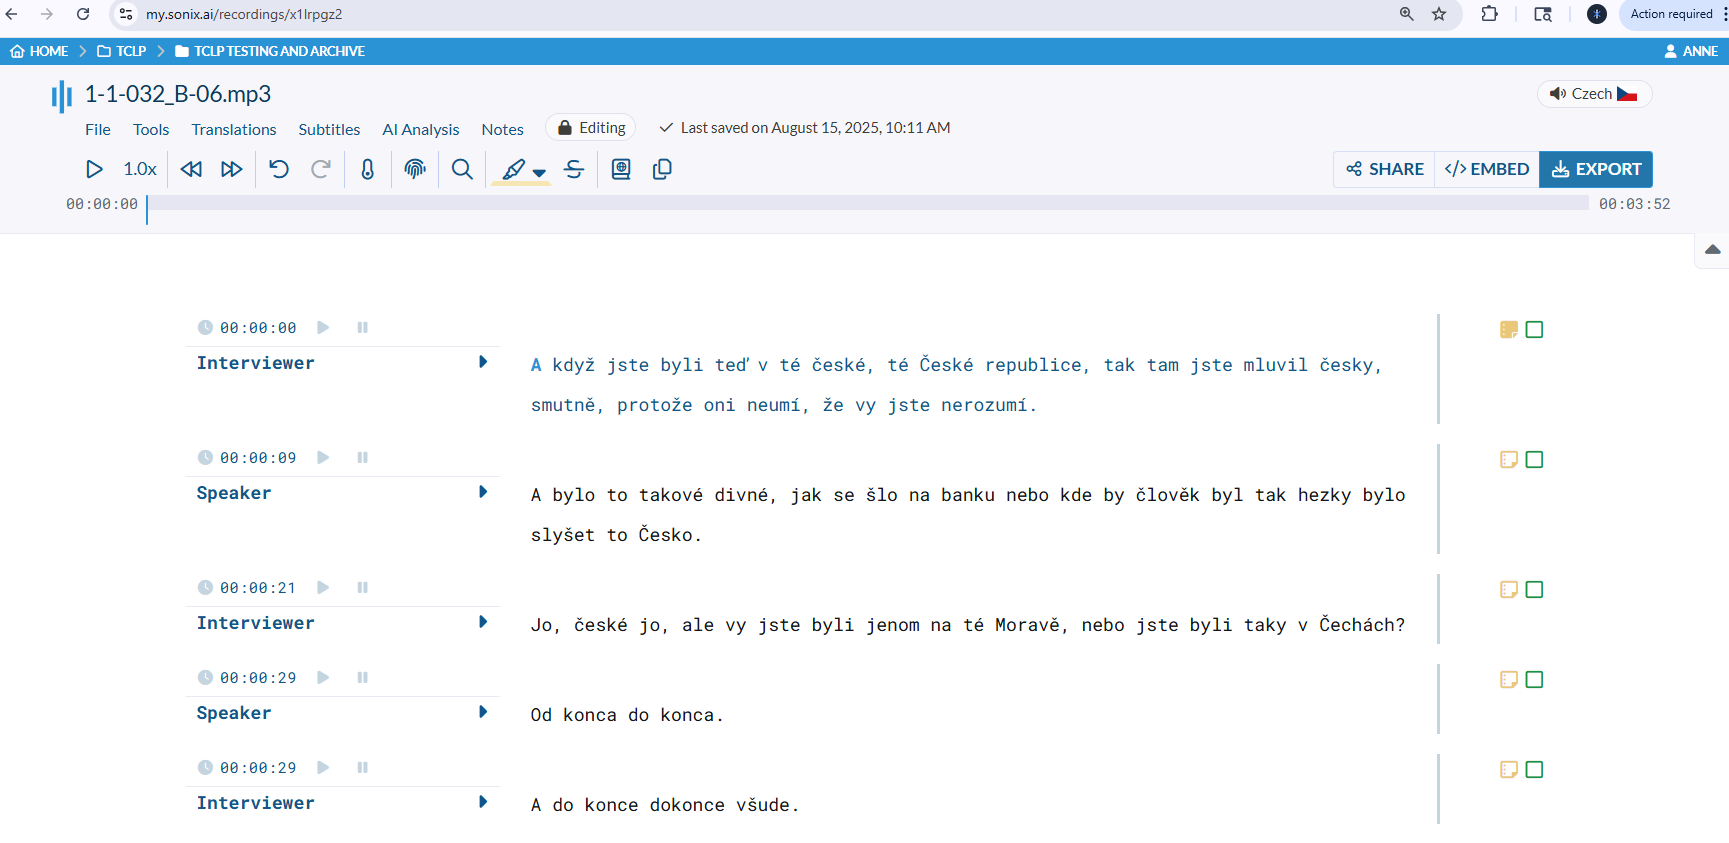Select checkbox for 00:00:21 paragraph
The width and height of the screenshot is (1729, 843).
click(1535, 590)
